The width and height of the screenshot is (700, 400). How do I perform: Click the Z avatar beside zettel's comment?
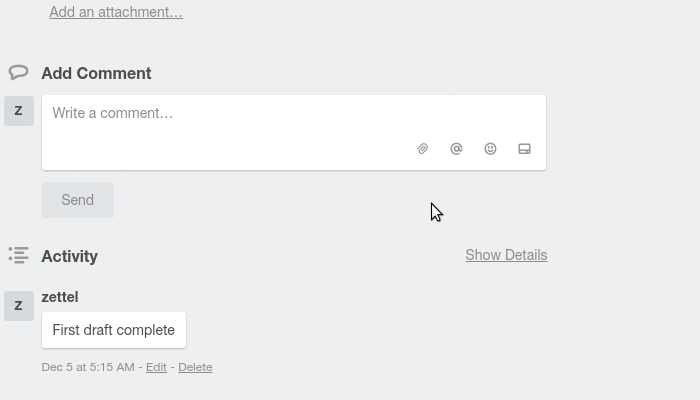19,306
